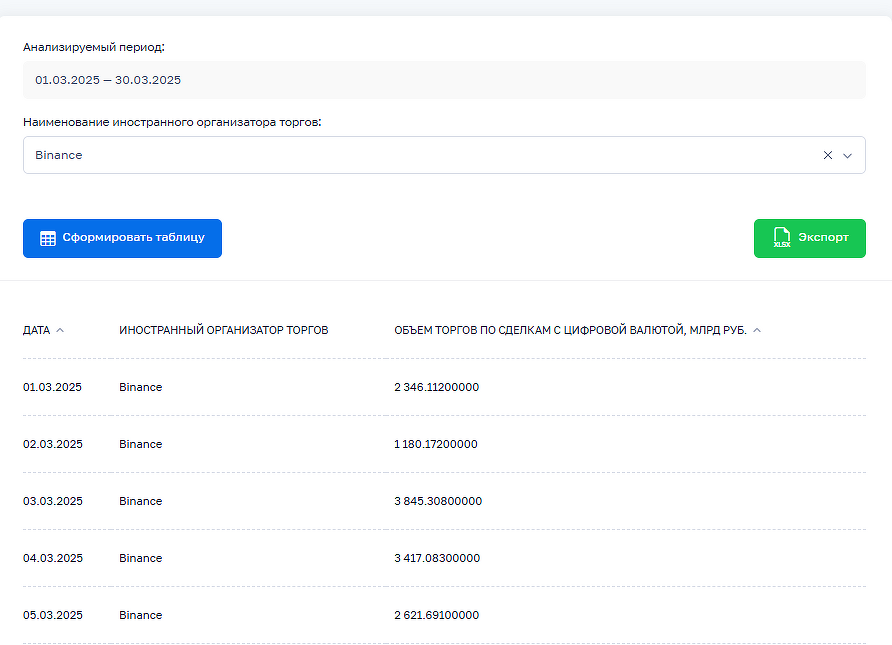Viewport: 892px width, 645px height.
Task: Click the ИНОСТРАННЫЙ ОРГАНИЗАТОР ТОРГОВ column header
Action: (223, 330)
